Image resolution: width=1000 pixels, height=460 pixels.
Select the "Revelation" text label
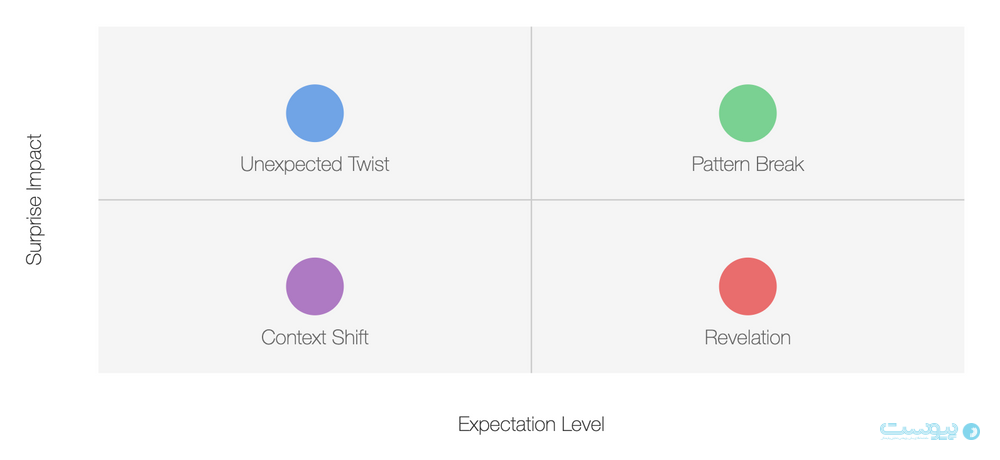coord(748,338)
